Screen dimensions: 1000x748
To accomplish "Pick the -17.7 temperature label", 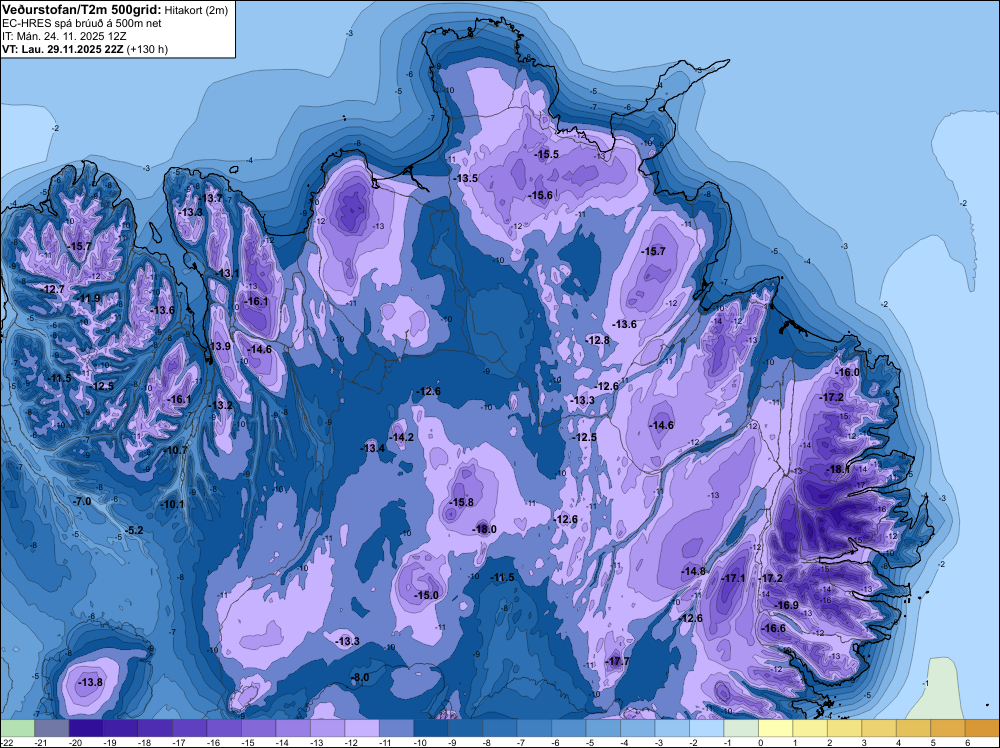I will point(617,662).
